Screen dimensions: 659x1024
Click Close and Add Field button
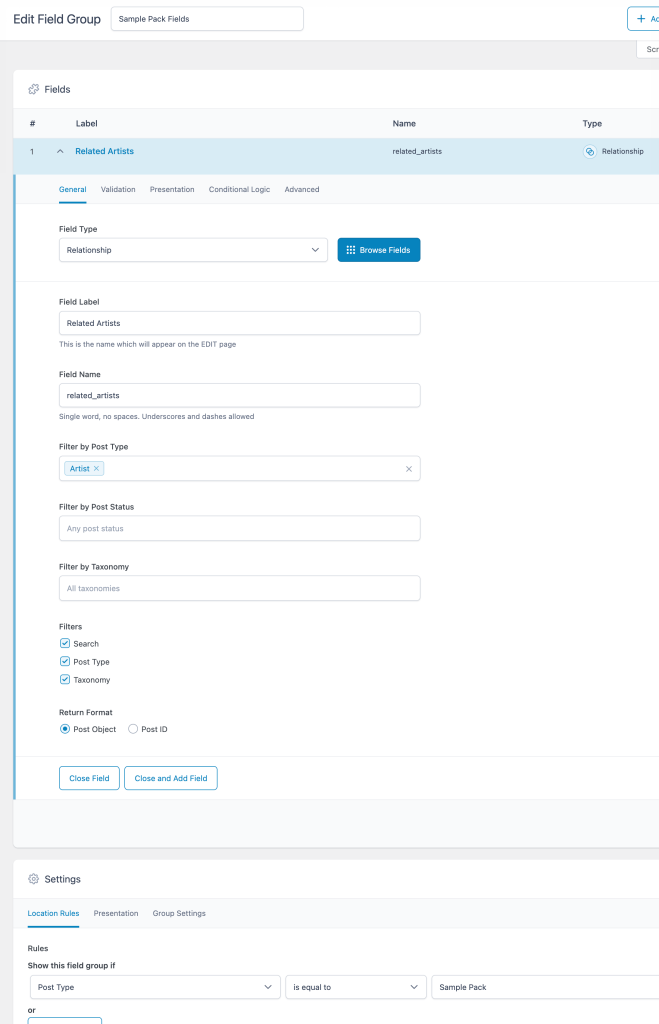coord(170,778)
